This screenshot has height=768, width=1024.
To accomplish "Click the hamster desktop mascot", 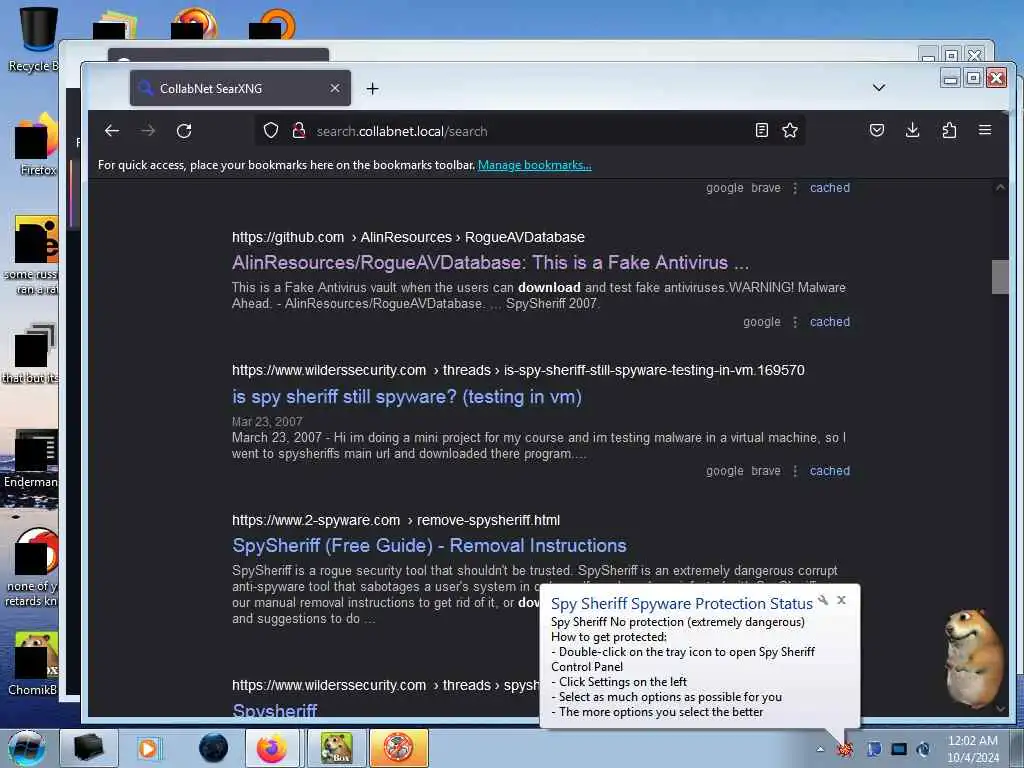I will (x=973, y=657).
